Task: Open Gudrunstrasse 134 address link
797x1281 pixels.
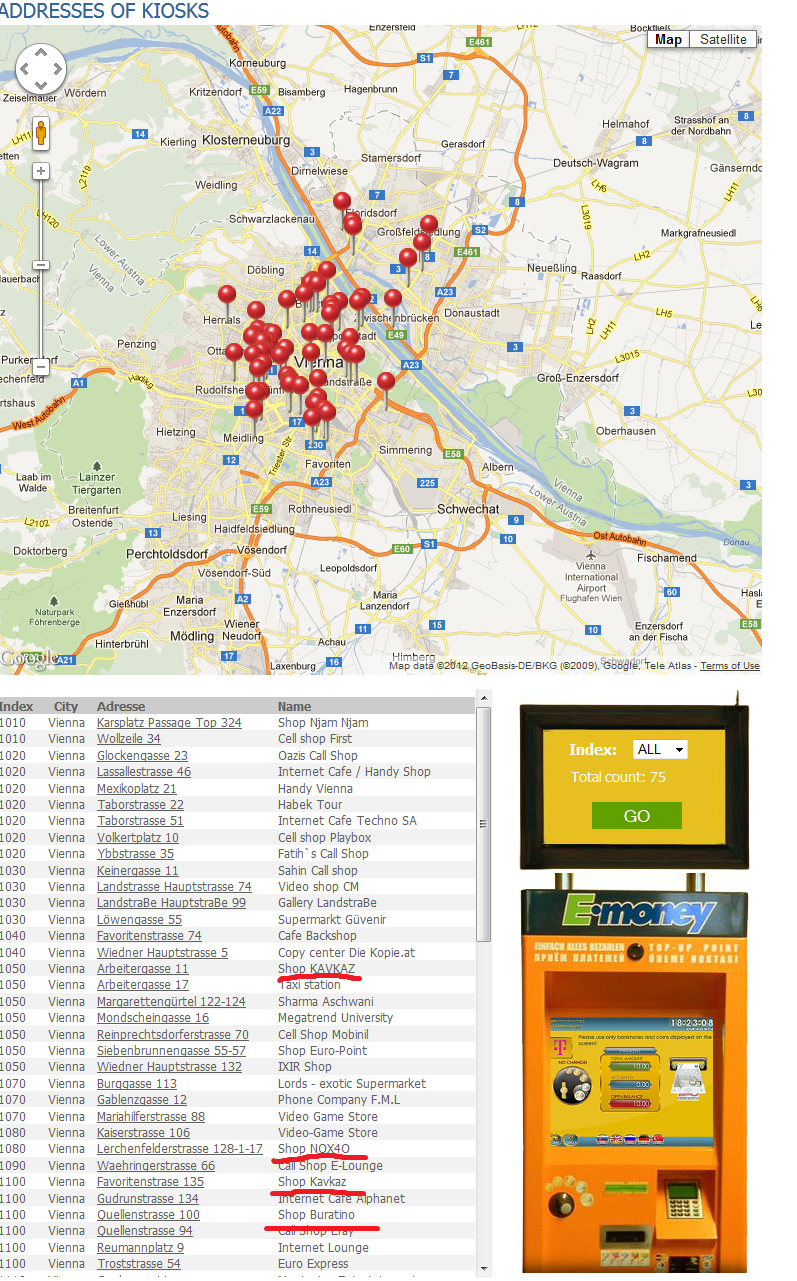Action: (148, 1199)
